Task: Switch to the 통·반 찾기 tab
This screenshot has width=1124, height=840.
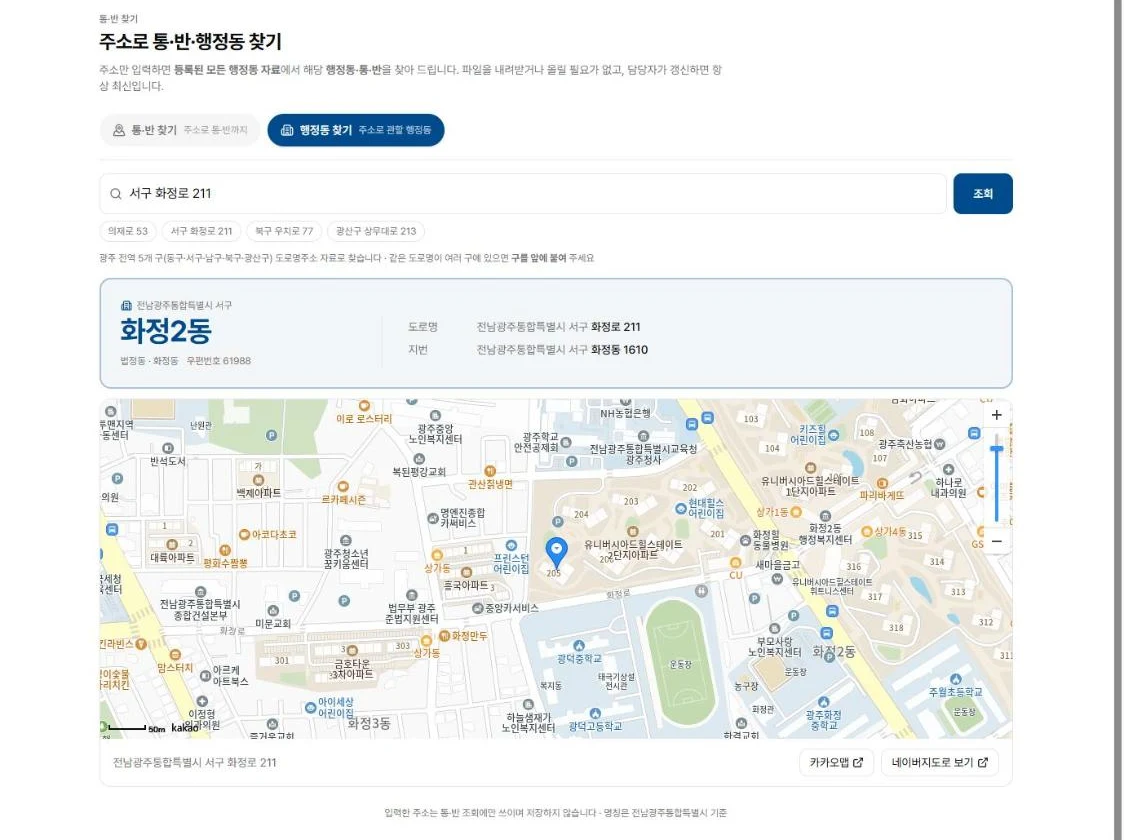Action: click(180, 130)
